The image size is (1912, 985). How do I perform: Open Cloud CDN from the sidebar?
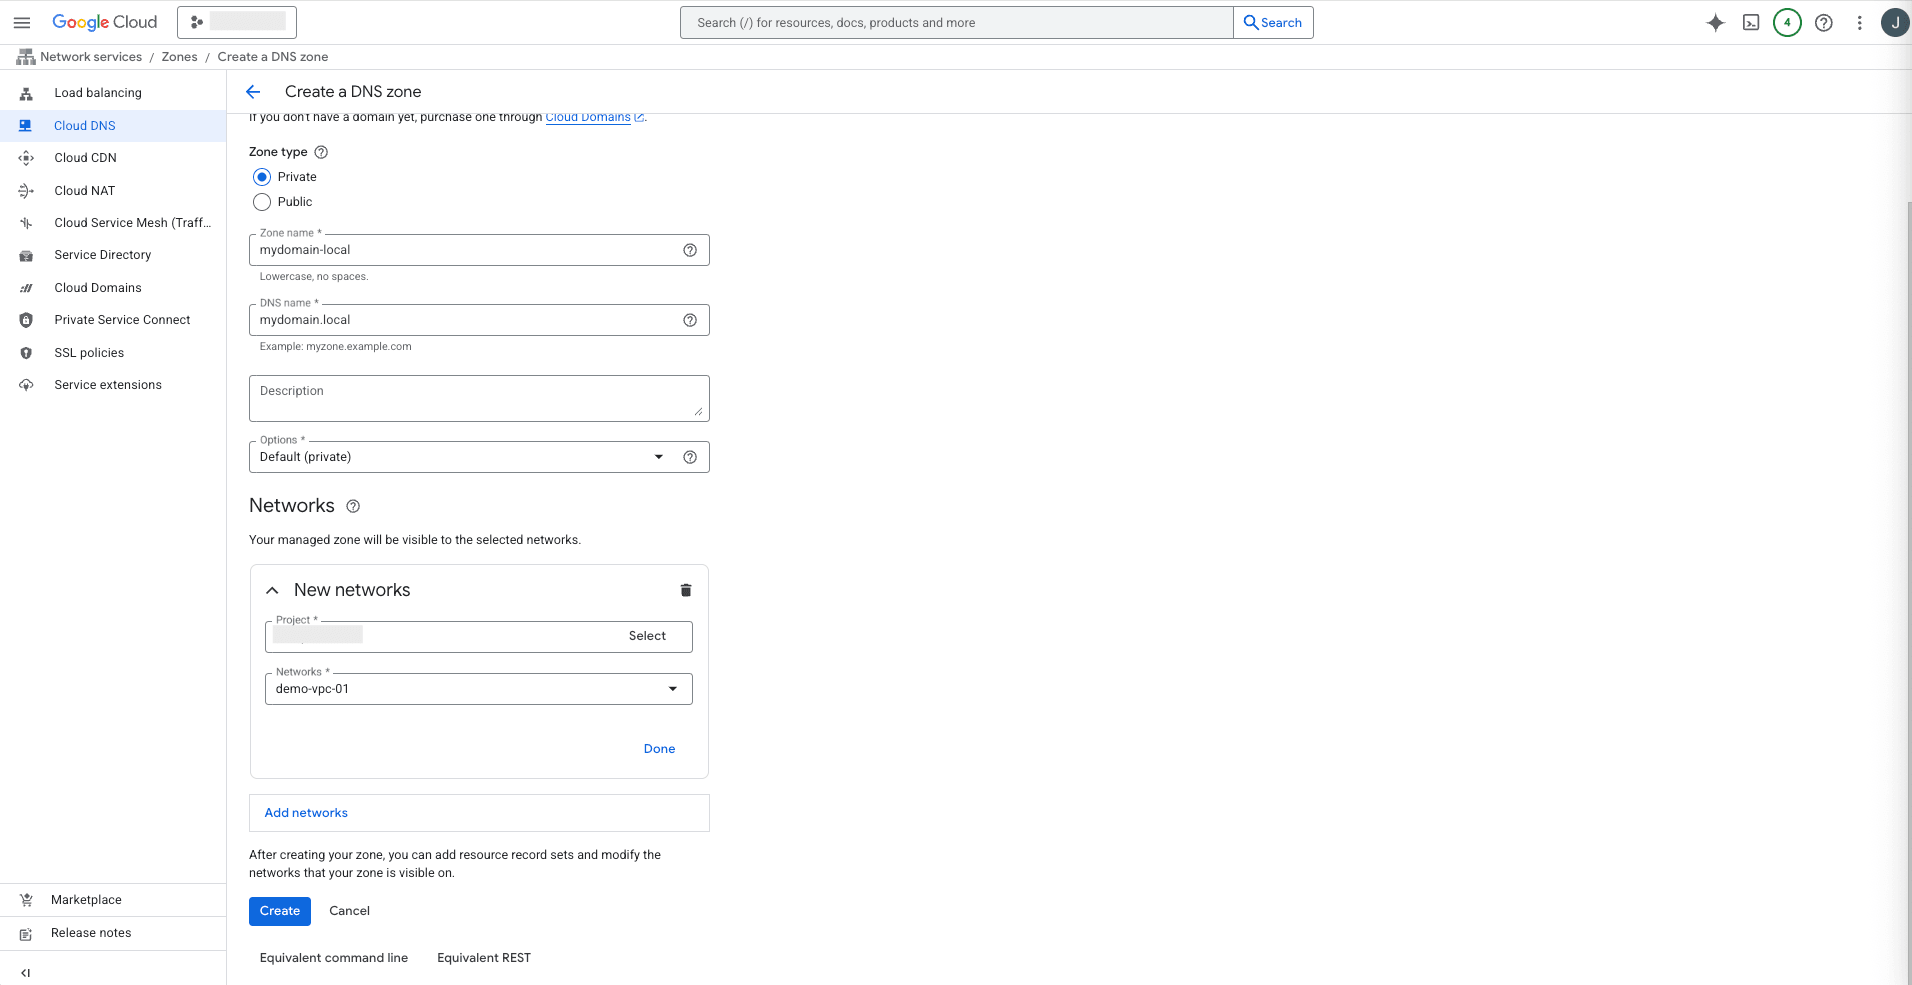[85, 157]
